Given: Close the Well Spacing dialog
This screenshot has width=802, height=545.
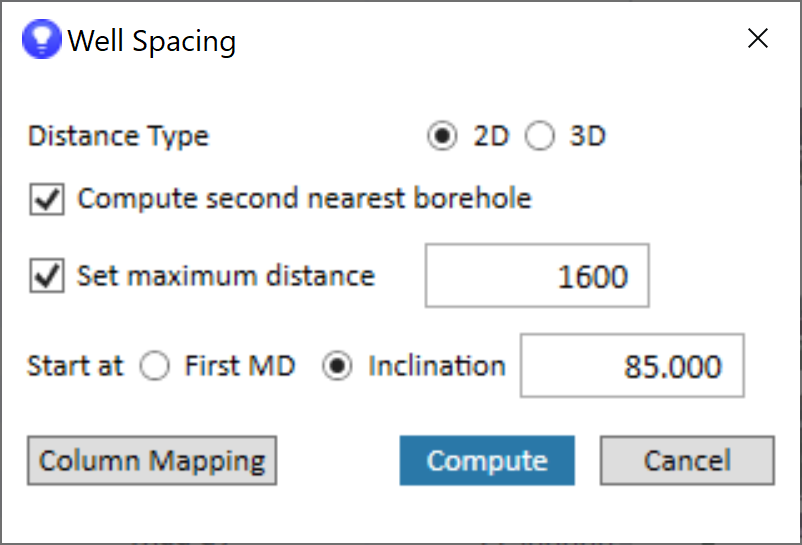Looking at the screenshot, I should 758,39.
